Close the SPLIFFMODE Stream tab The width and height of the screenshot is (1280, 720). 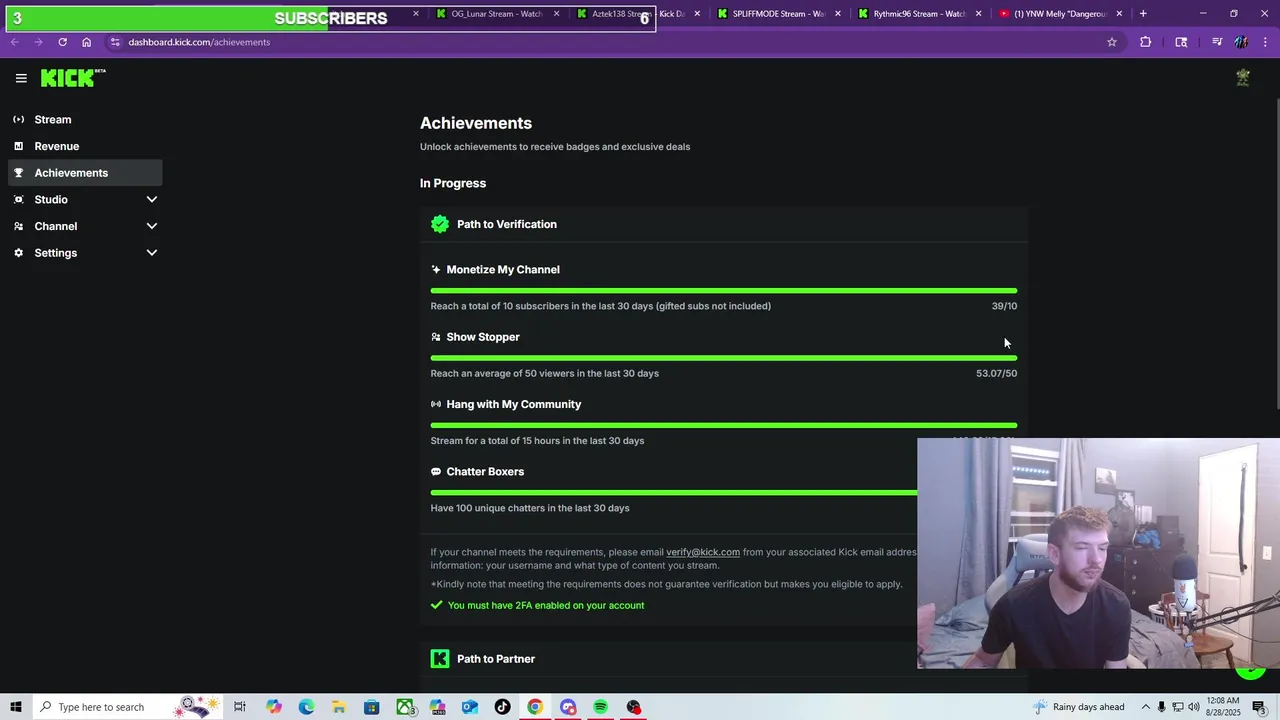[838, 14]
